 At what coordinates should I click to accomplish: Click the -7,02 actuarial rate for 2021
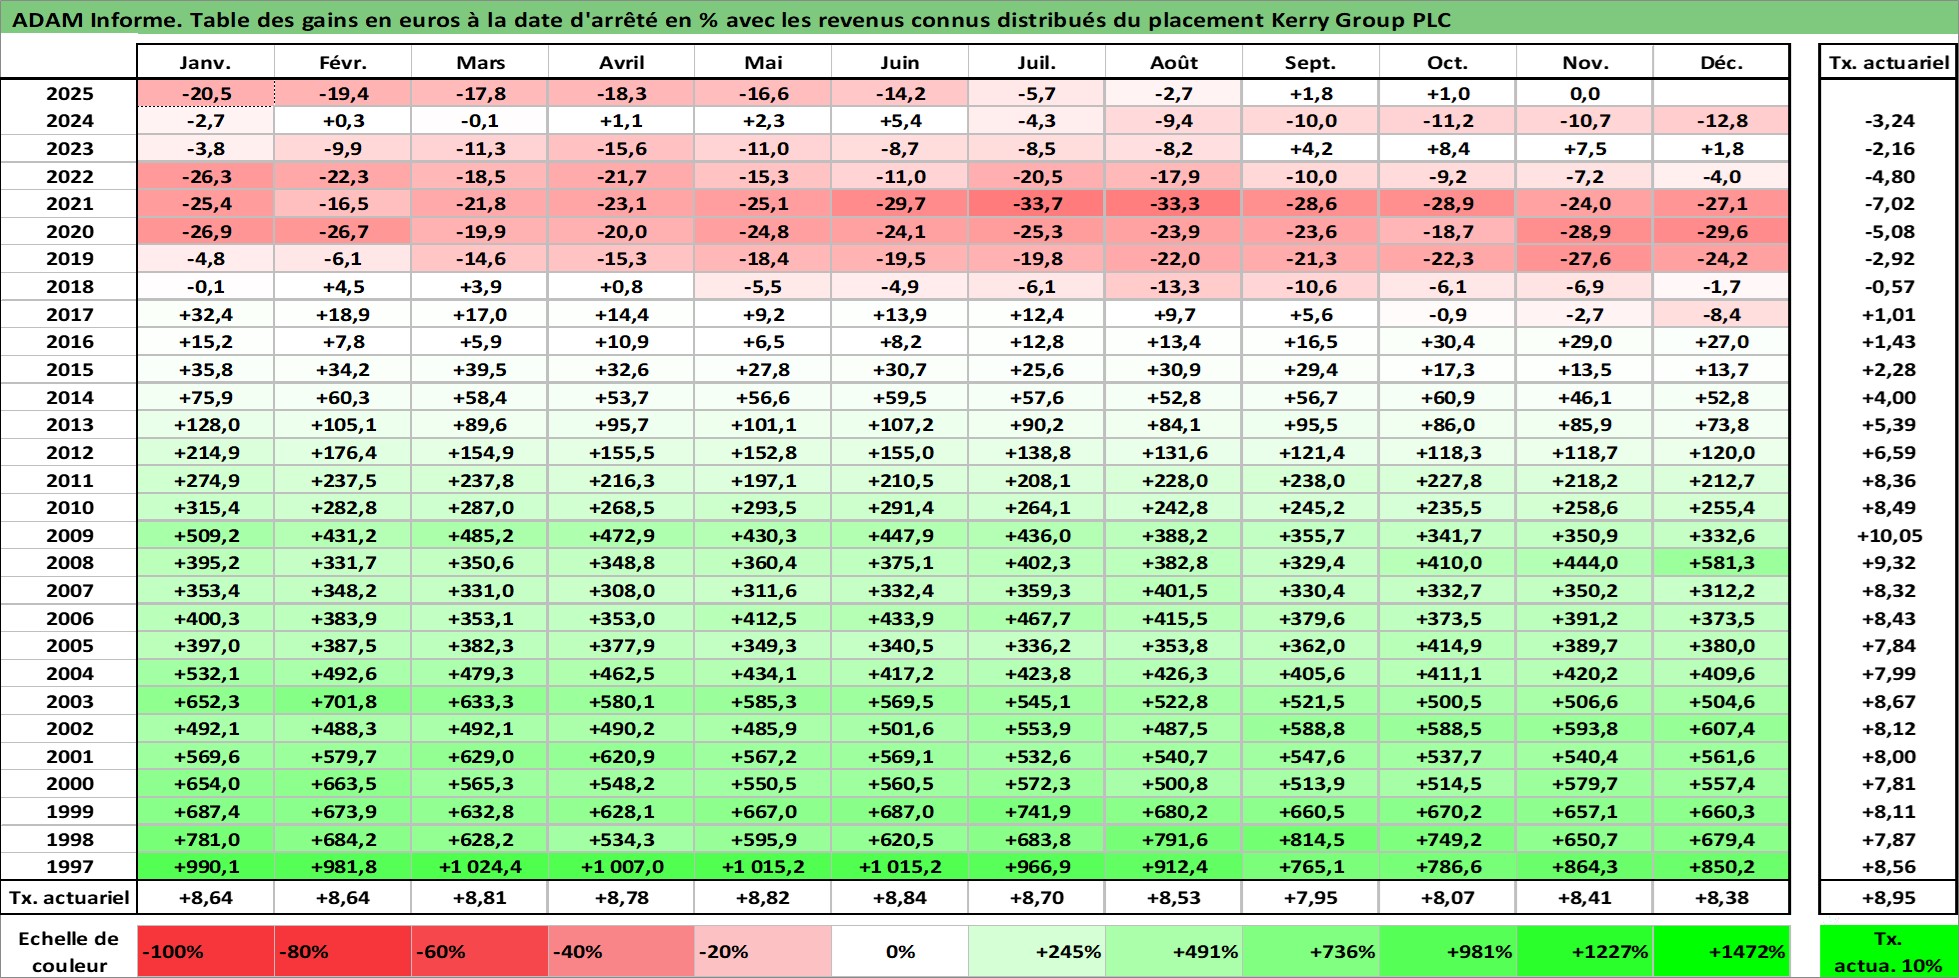click(1889, 203)
